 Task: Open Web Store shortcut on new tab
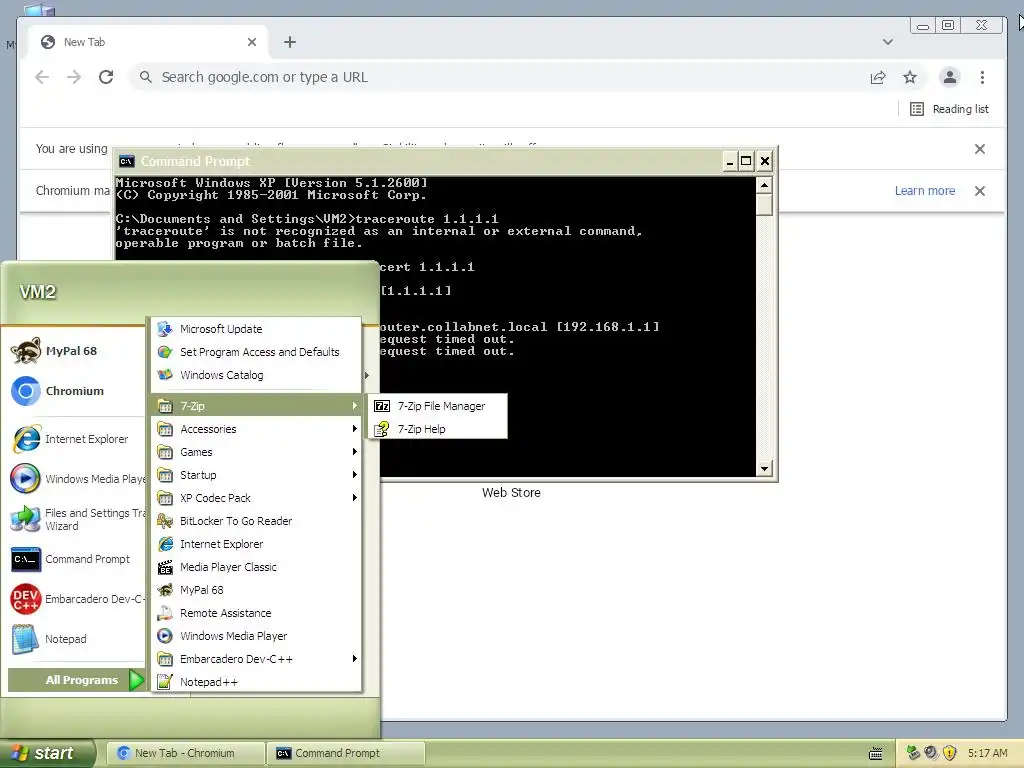(x=511, y=492)
